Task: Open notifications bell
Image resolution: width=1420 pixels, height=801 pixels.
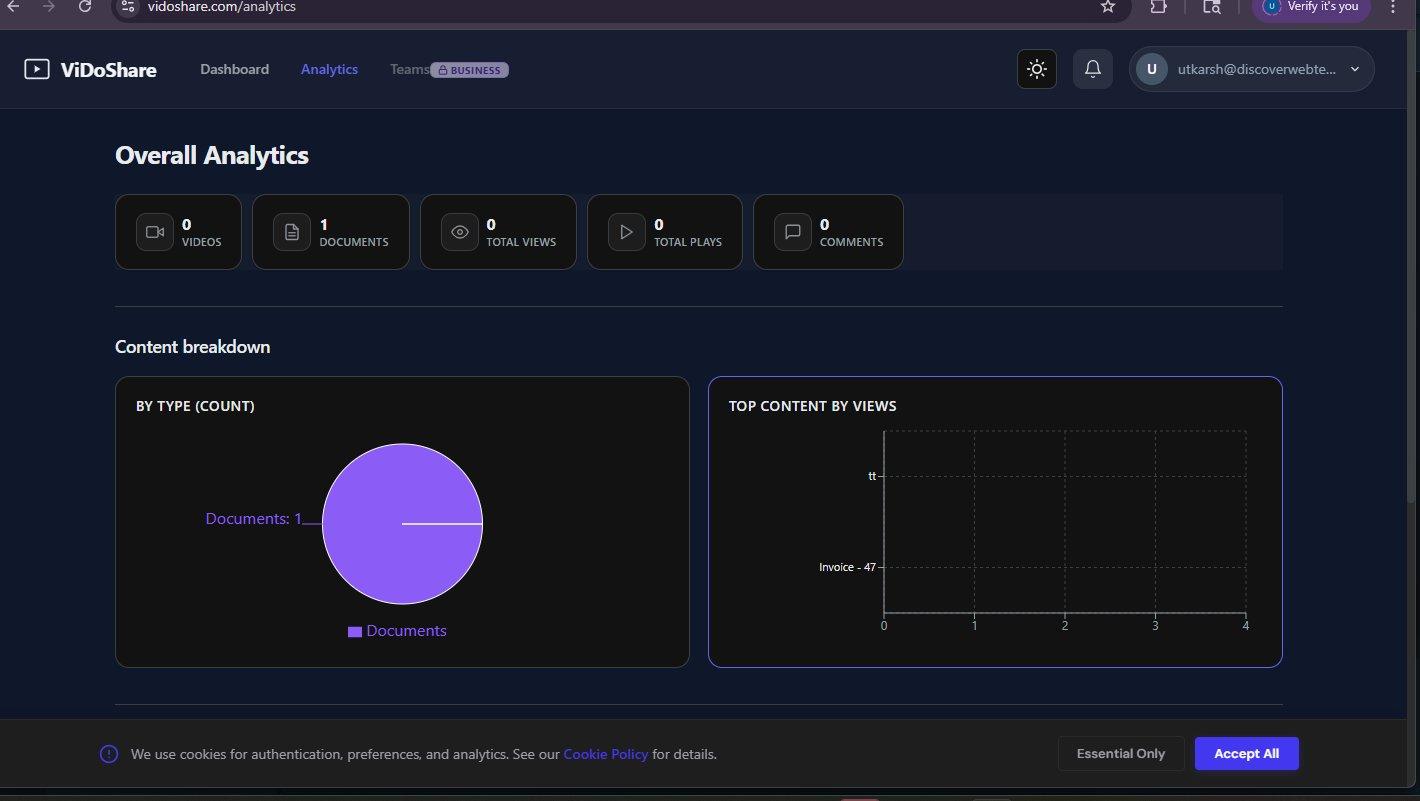Action: click(x=1093, y=69)
